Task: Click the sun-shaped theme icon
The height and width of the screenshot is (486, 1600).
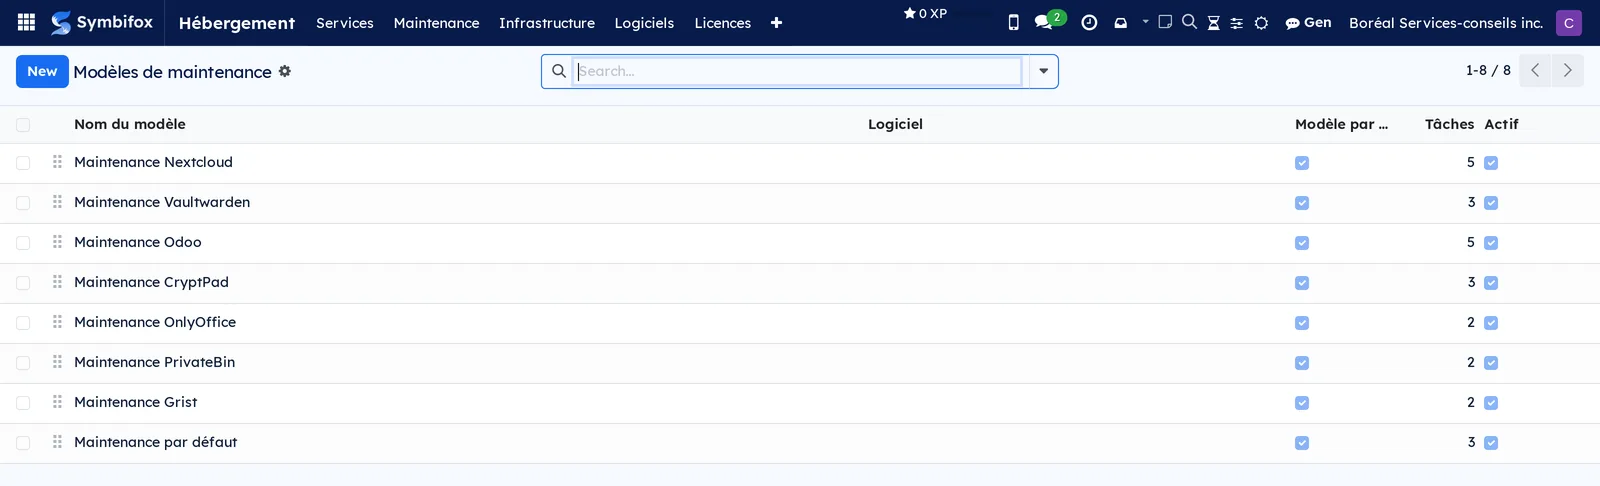Action: [1261, 23]
